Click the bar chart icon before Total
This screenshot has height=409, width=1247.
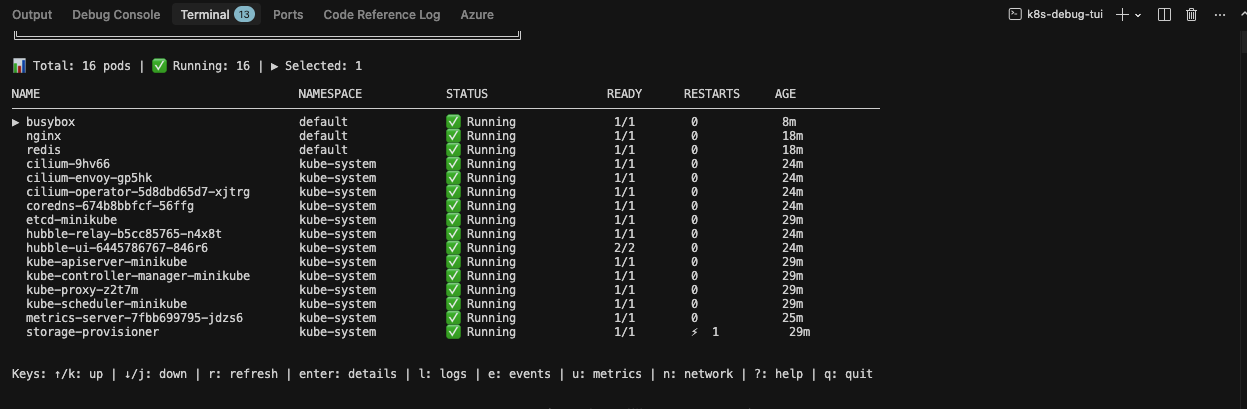coord(19,66)
